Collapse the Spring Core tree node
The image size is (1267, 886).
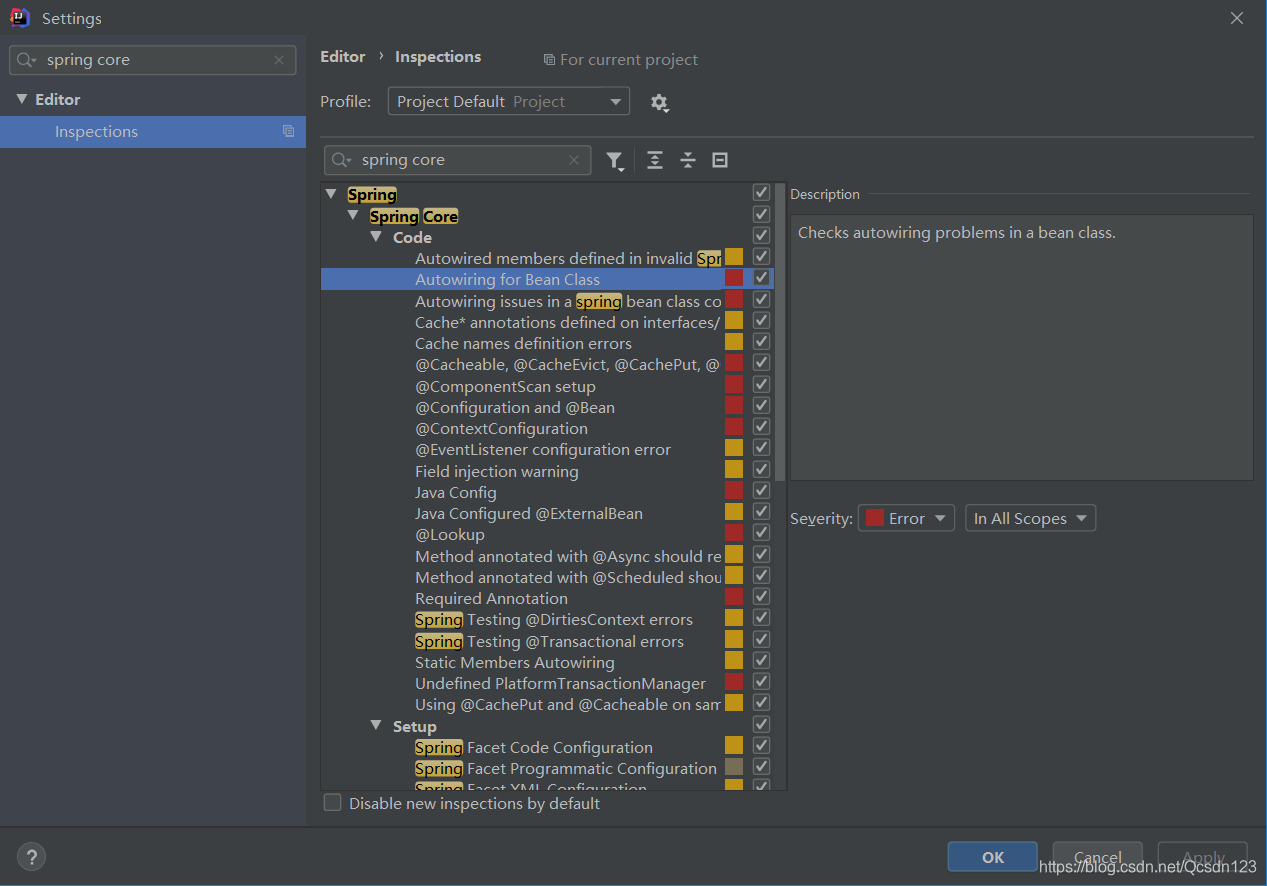click(353, 215)
